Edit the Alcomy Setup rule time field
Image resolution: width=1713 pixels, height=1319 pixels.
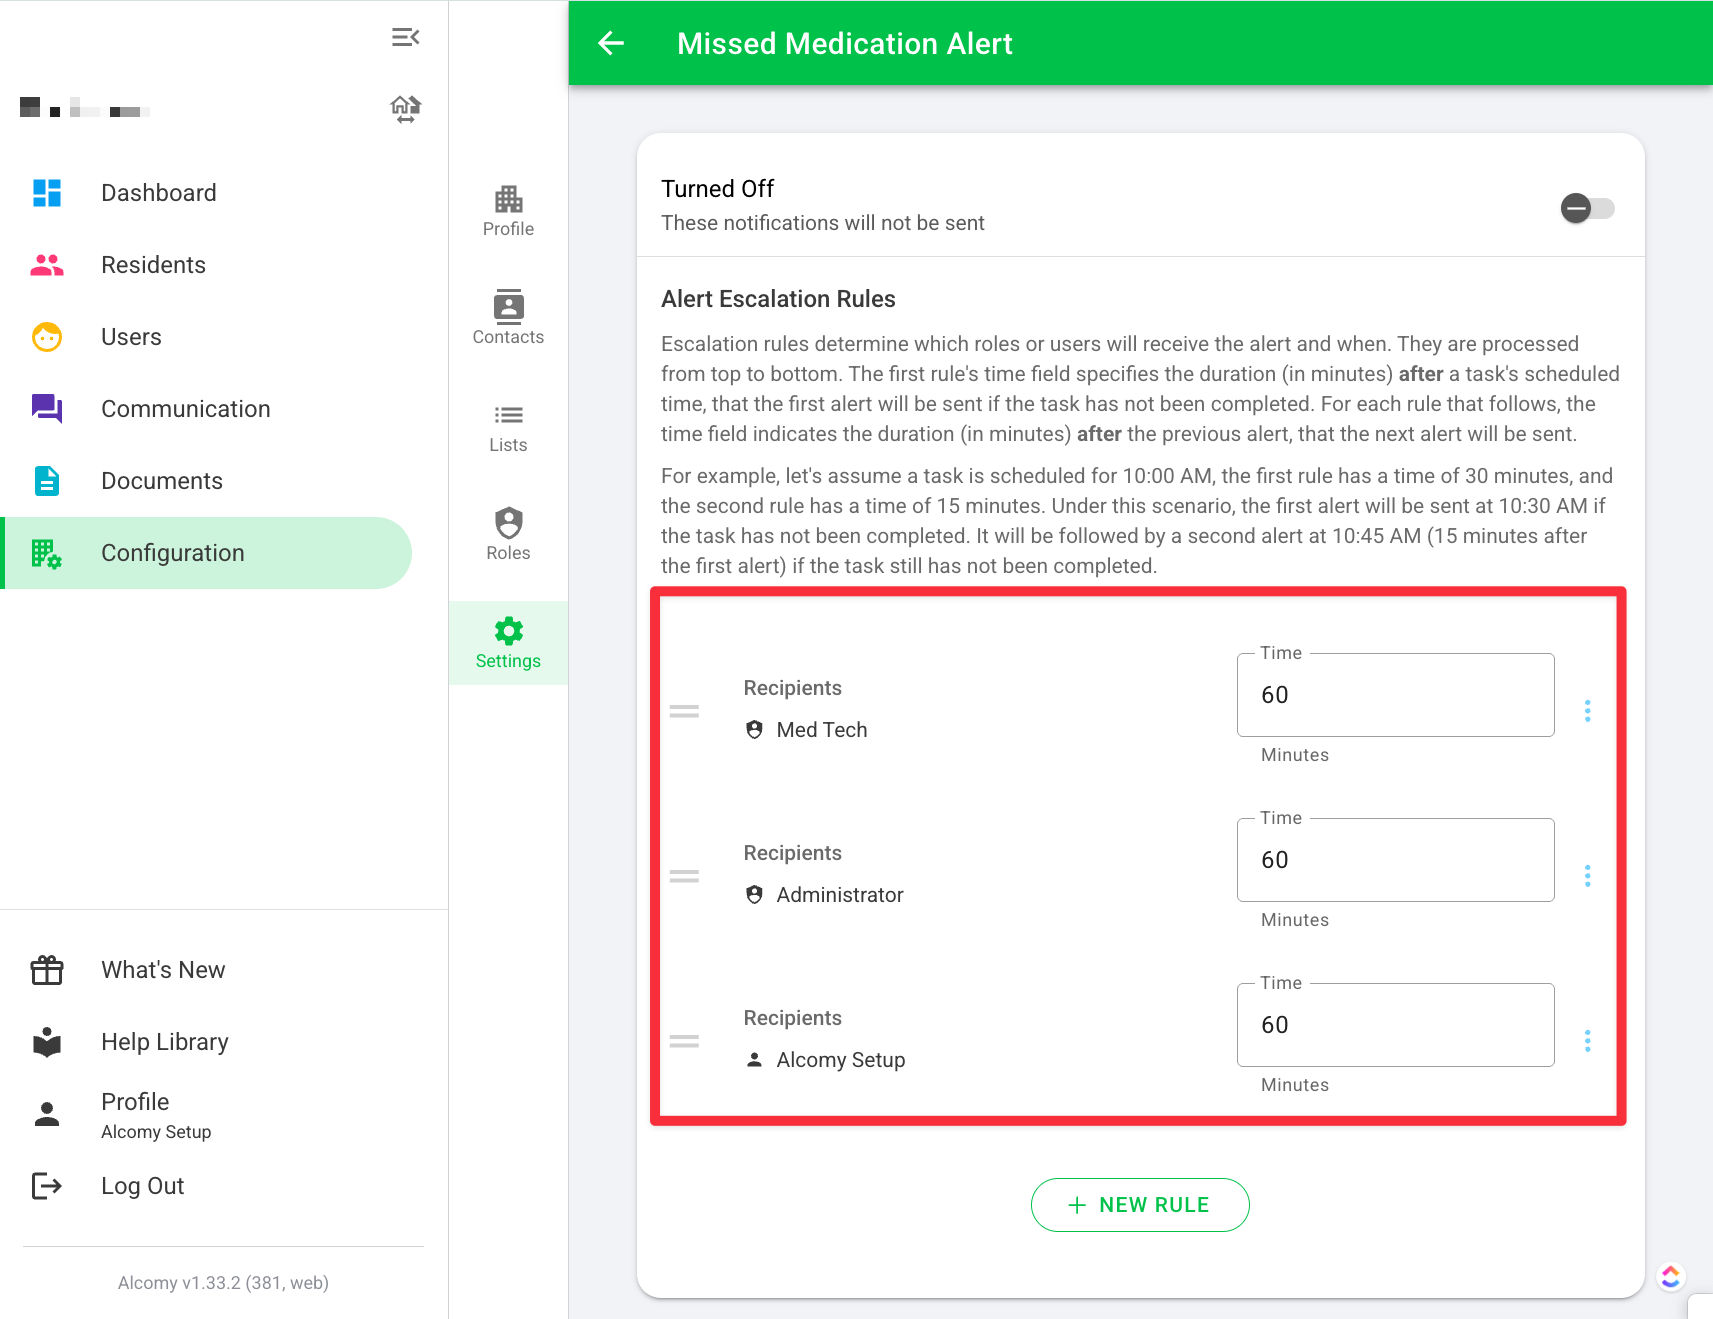[1395, 1025]
